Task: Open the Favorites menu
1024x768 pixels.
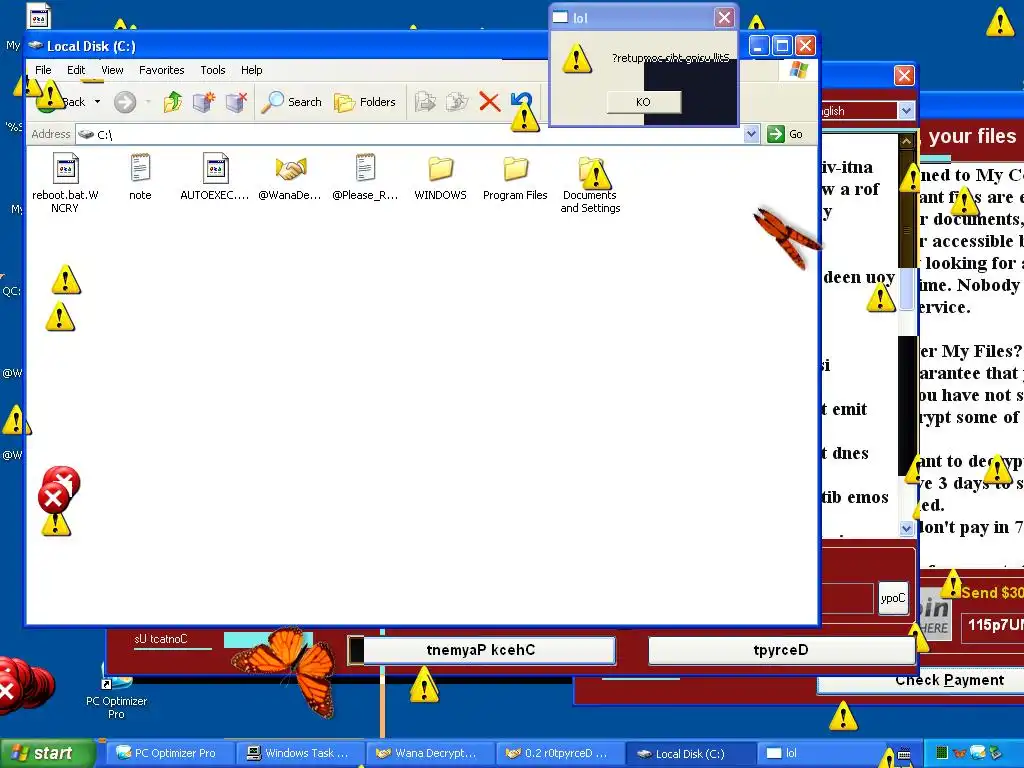Action: pyautogui.click(x=161, y=70)
